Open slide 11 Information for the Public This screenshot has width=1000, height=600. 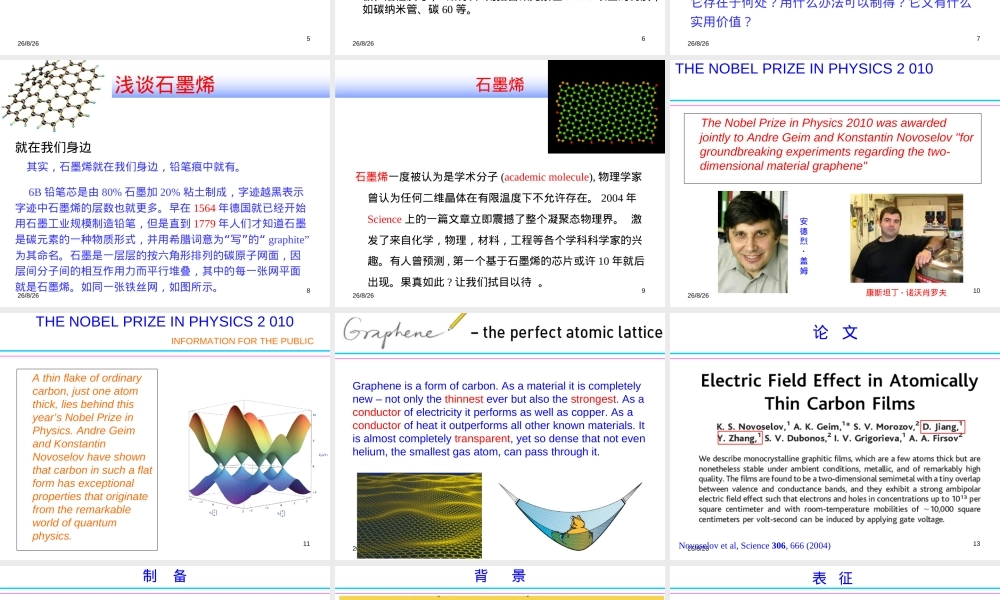(165, 436)
